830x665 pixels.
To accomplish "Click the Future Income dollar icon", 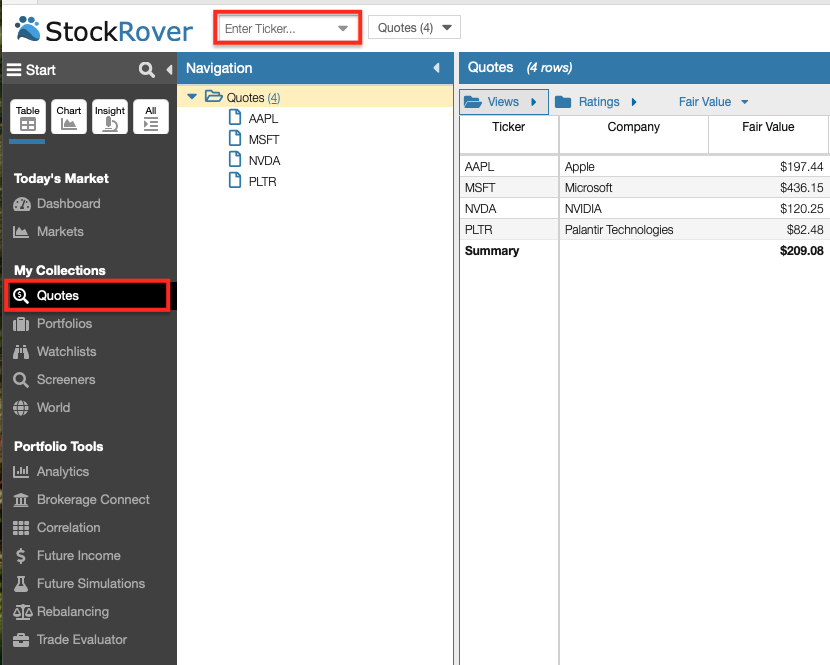I will [x=21, y=556].
